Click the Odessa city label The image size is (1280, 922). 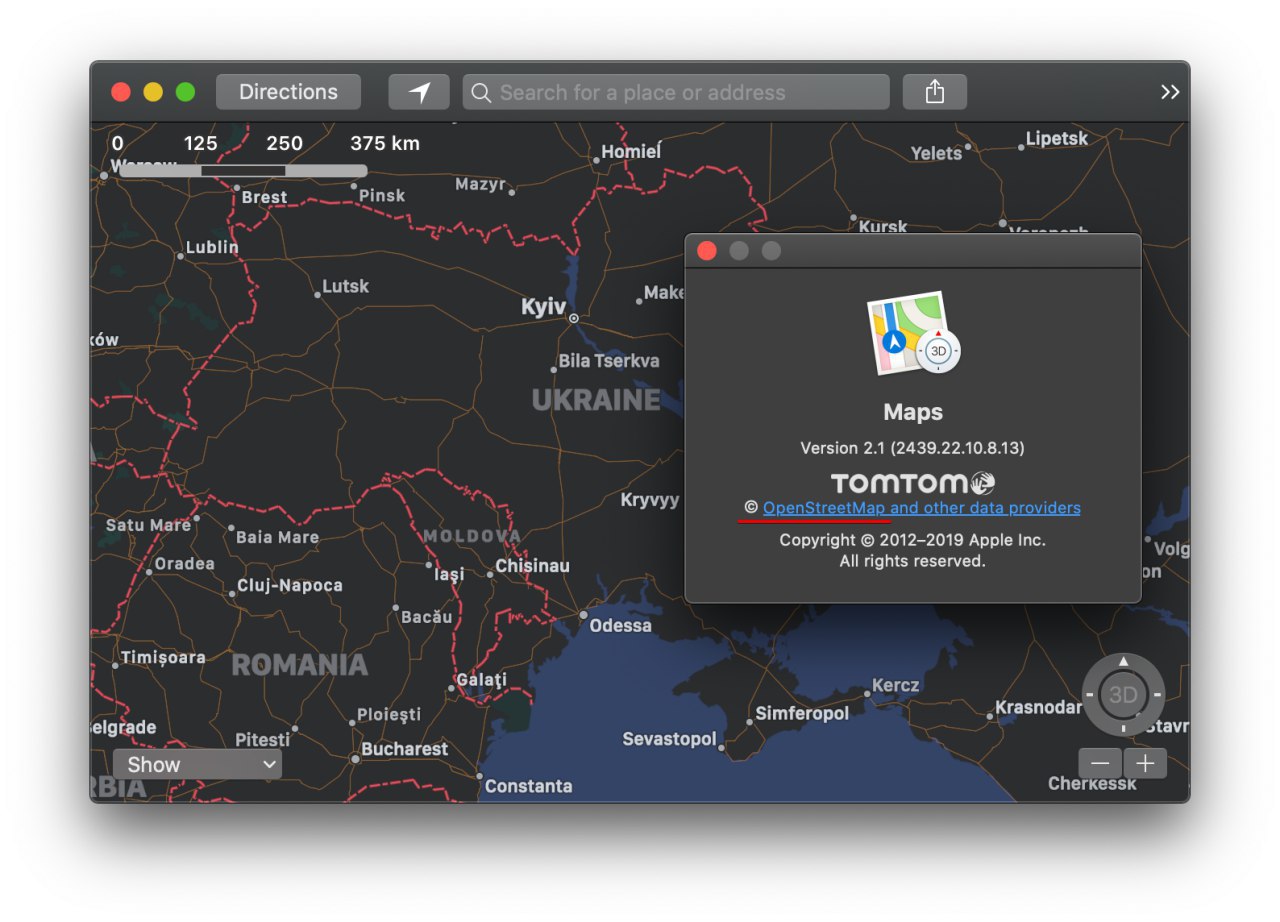(620, 625)
